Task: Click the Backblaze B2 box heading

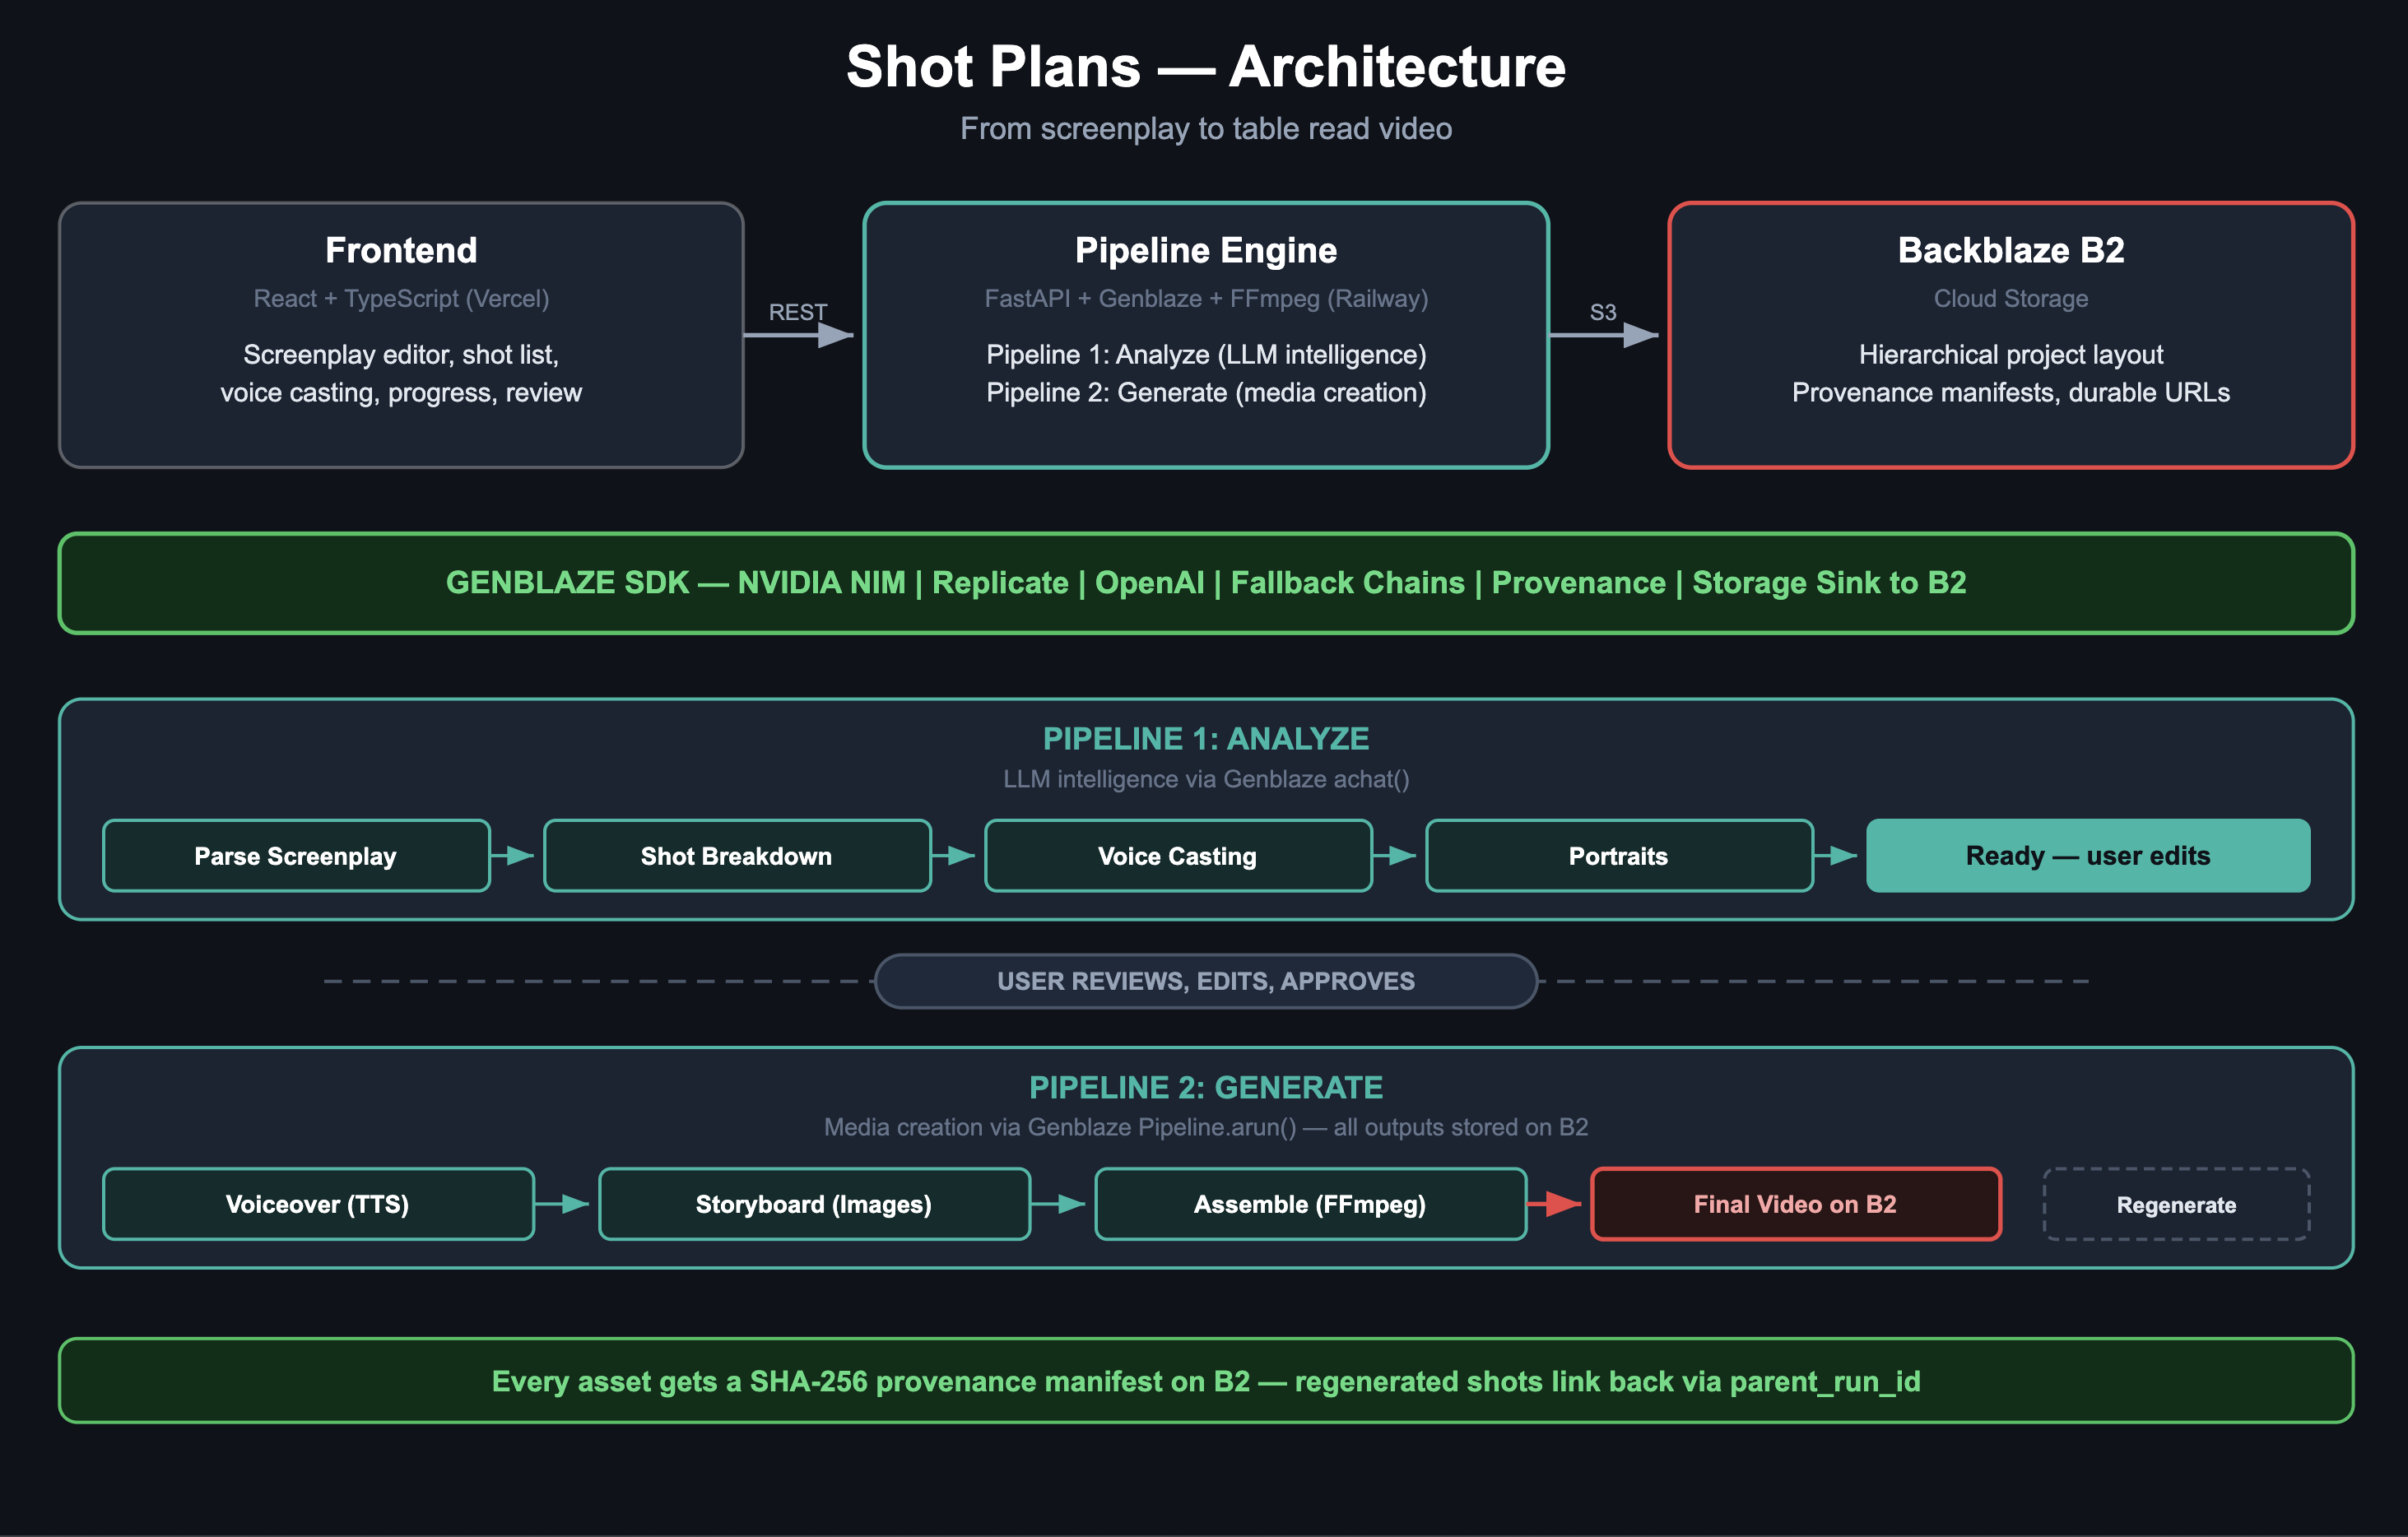Action: (2010, 250)
